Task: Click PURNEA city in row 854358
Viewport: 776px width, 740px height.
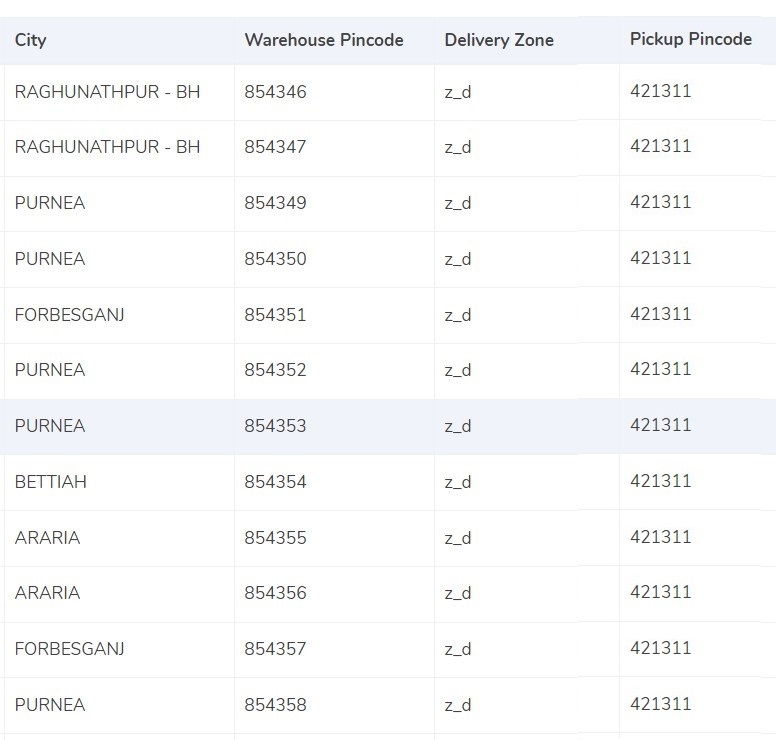Action: 50,704
